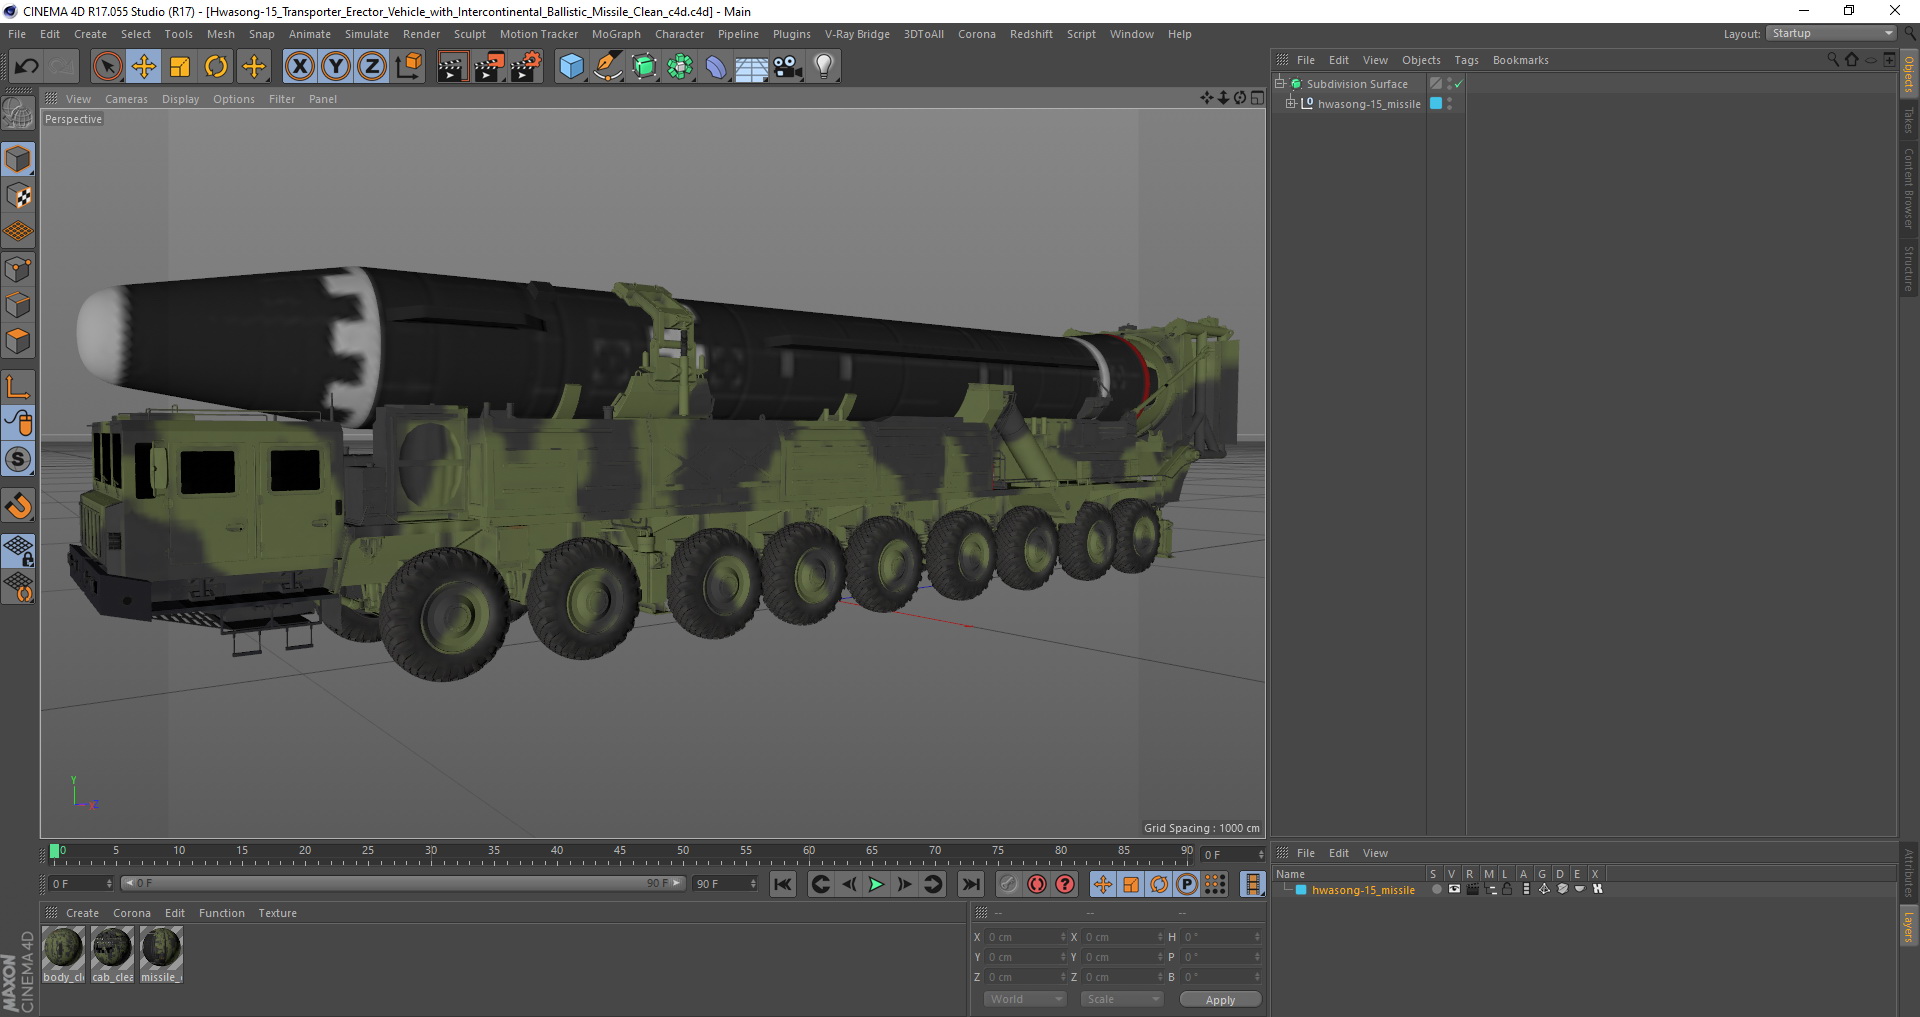Toggle hwasong-15_missile layer solo dot
The image size is (1920, 1017).
tap(1436, 889)
